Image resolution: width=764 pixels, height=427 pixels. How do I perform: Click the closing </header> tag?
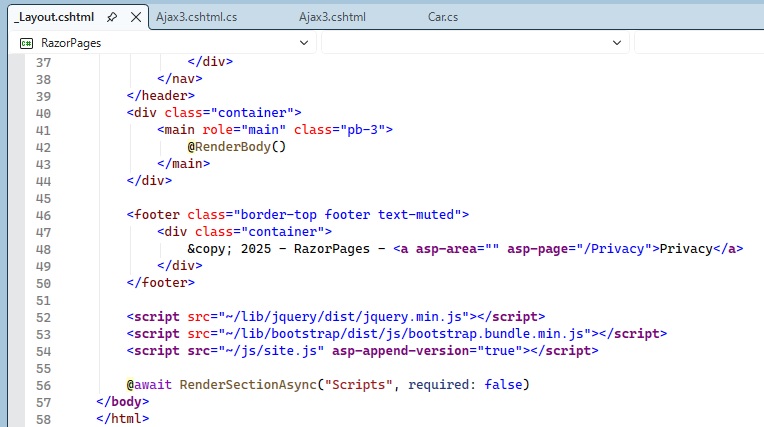pyautogui.click(x=161, y=96)
